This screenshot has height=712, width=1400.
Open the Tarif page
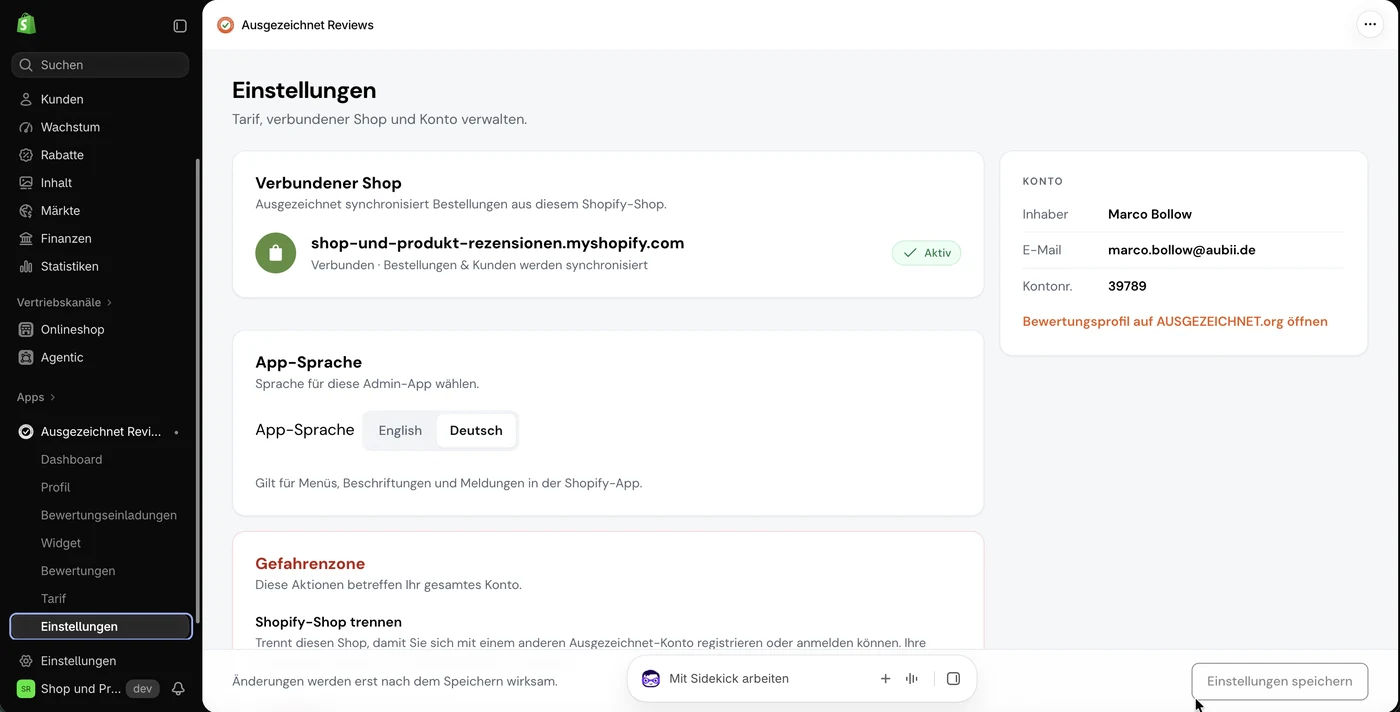(x=53, y=599)
